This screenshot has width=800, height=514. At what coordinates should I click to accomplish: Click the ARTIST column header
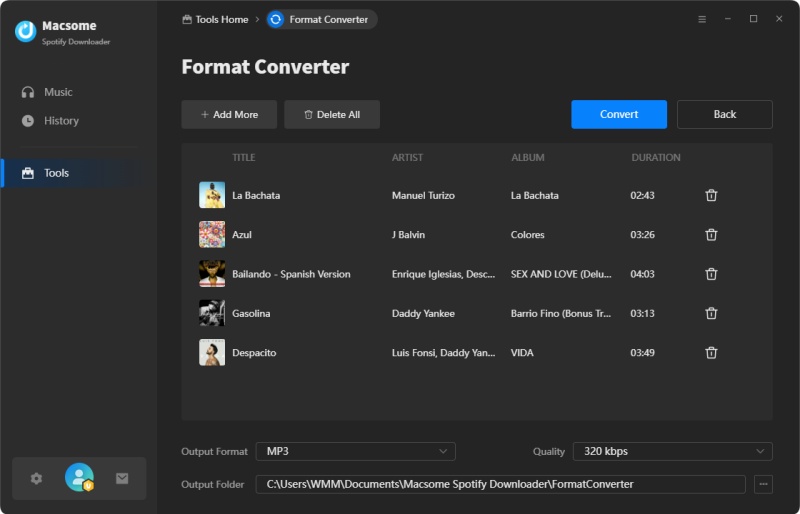click(407, 157)
